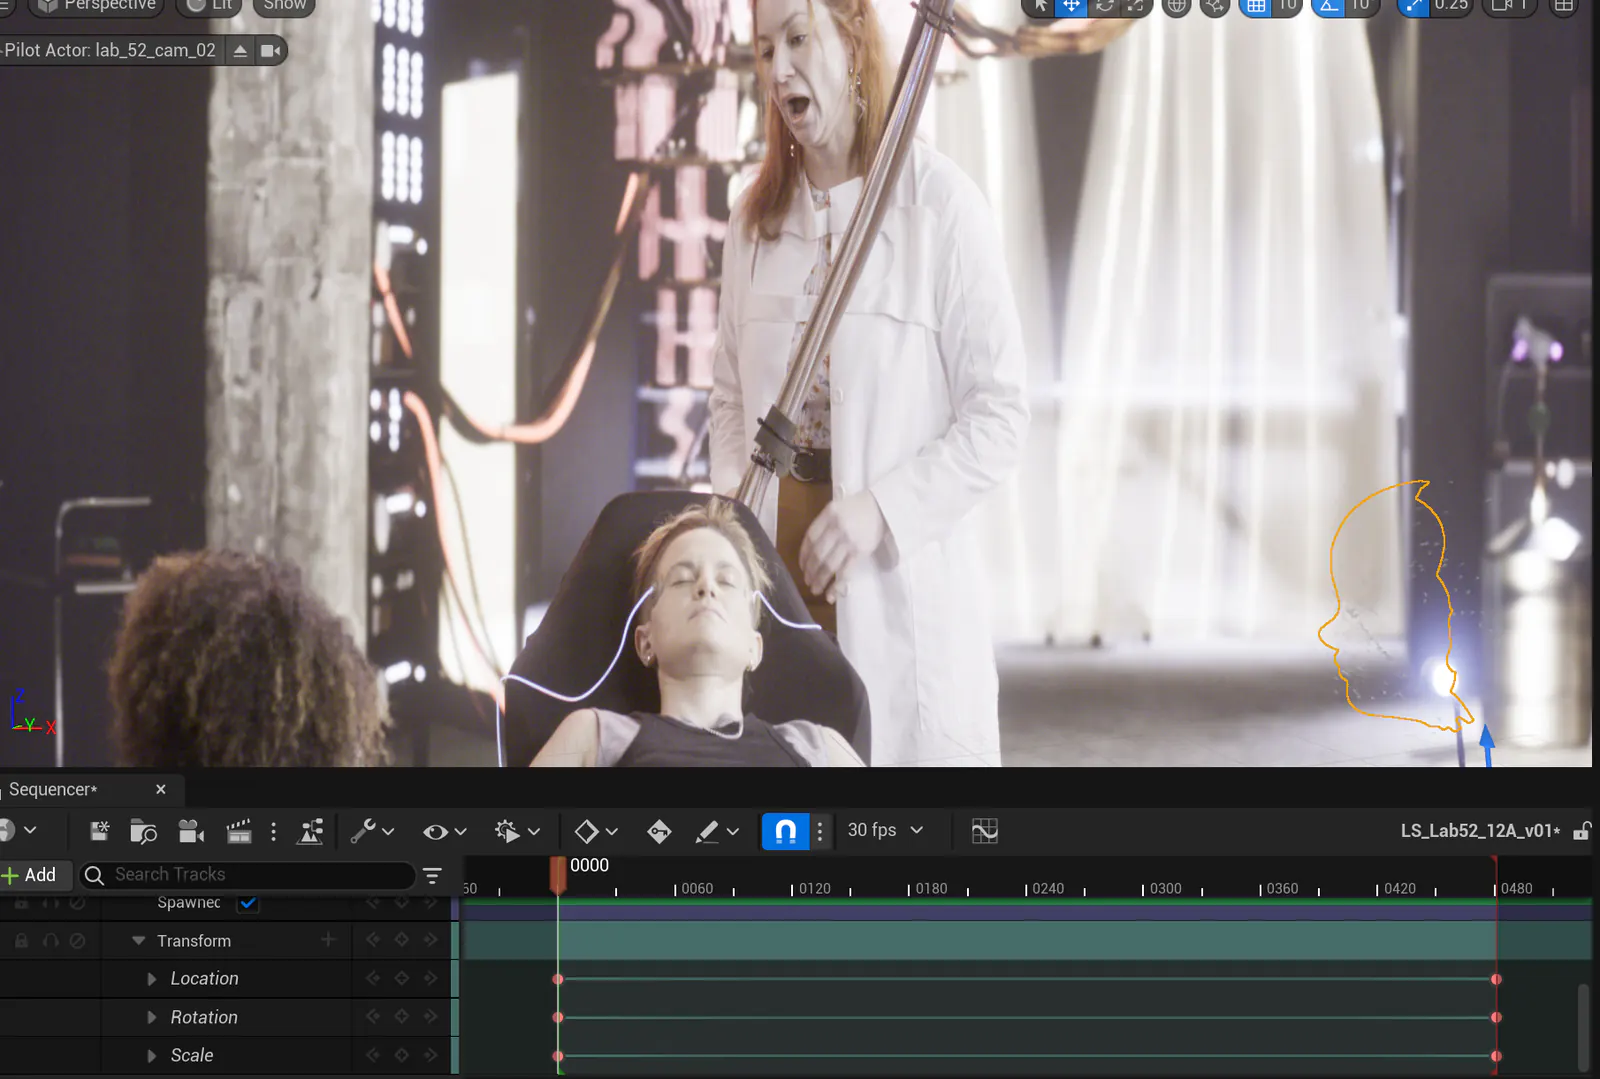This screenshot has height=1079, width=1600.
Task: Open the 30 fps frame rate dropdown
Action: click(885, 830)
